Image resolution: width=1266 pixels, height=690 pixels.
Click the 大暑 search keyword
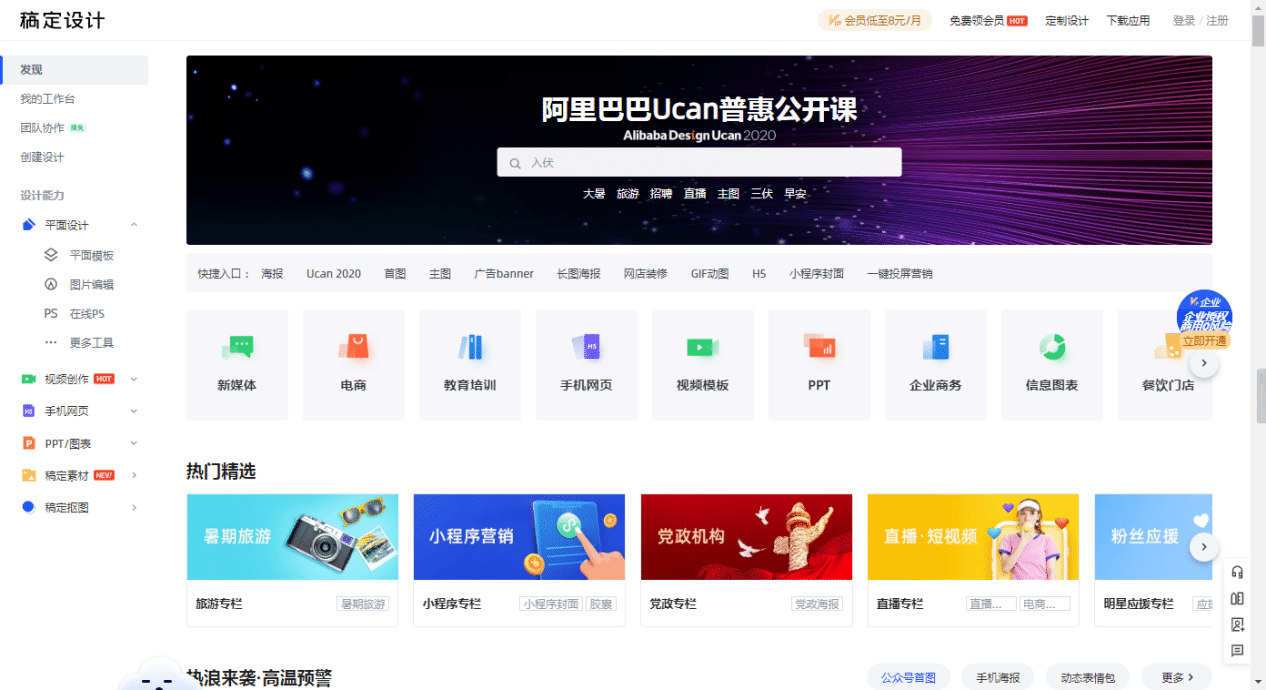594,194
